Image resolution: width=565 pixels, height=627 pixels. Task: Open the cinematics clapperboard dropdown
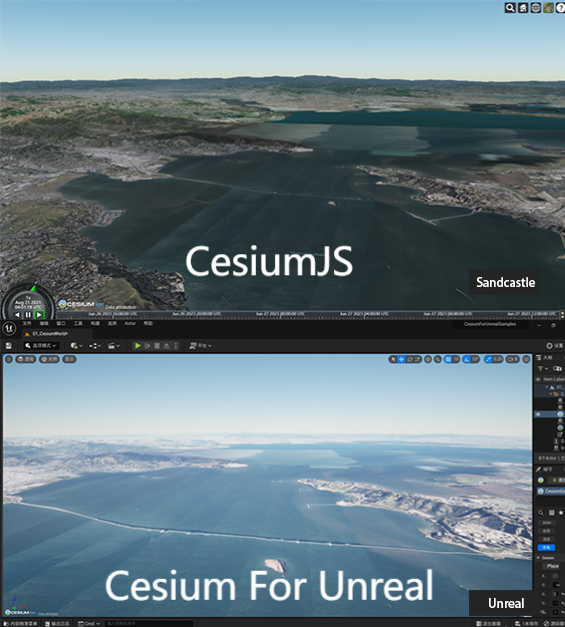coord(114,345)
